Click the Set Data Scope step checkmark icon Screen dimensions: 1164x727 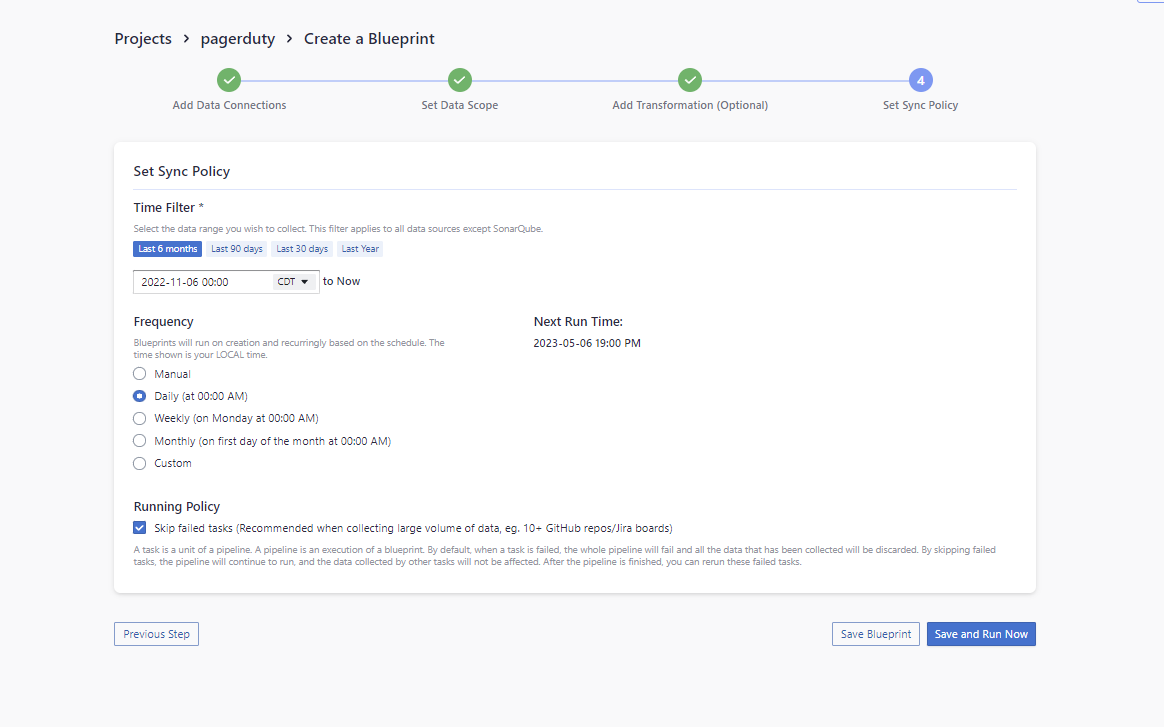(x=459, y=80)
